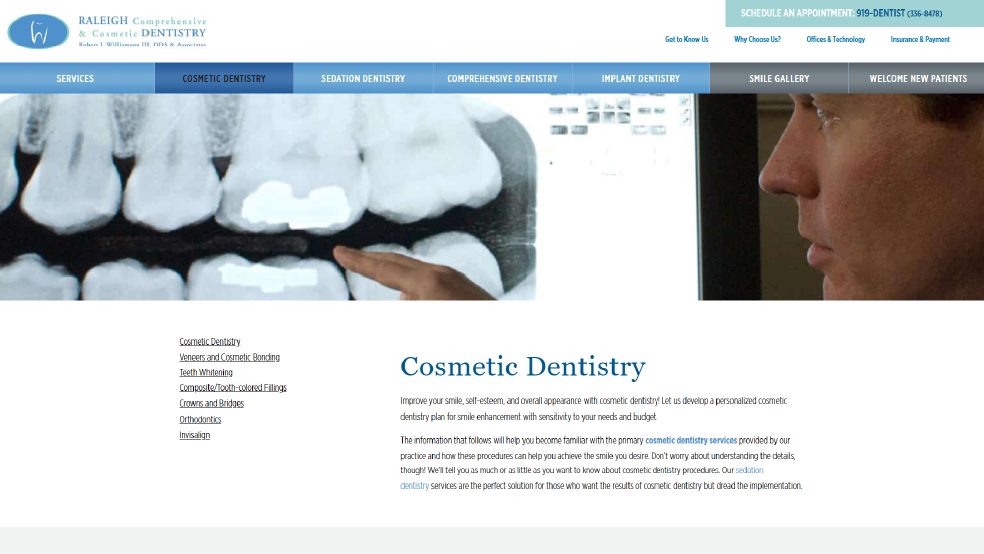Screen dimensions: 984x554
Task: Click the Invisalign sidebar link
Action: click(x=194, y=435)
